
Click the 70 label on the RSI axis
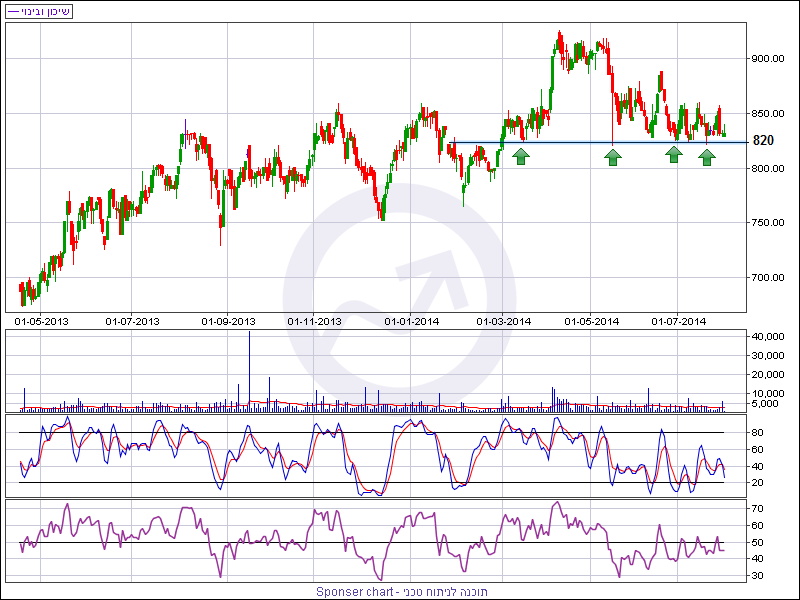(x=758, y=509)
